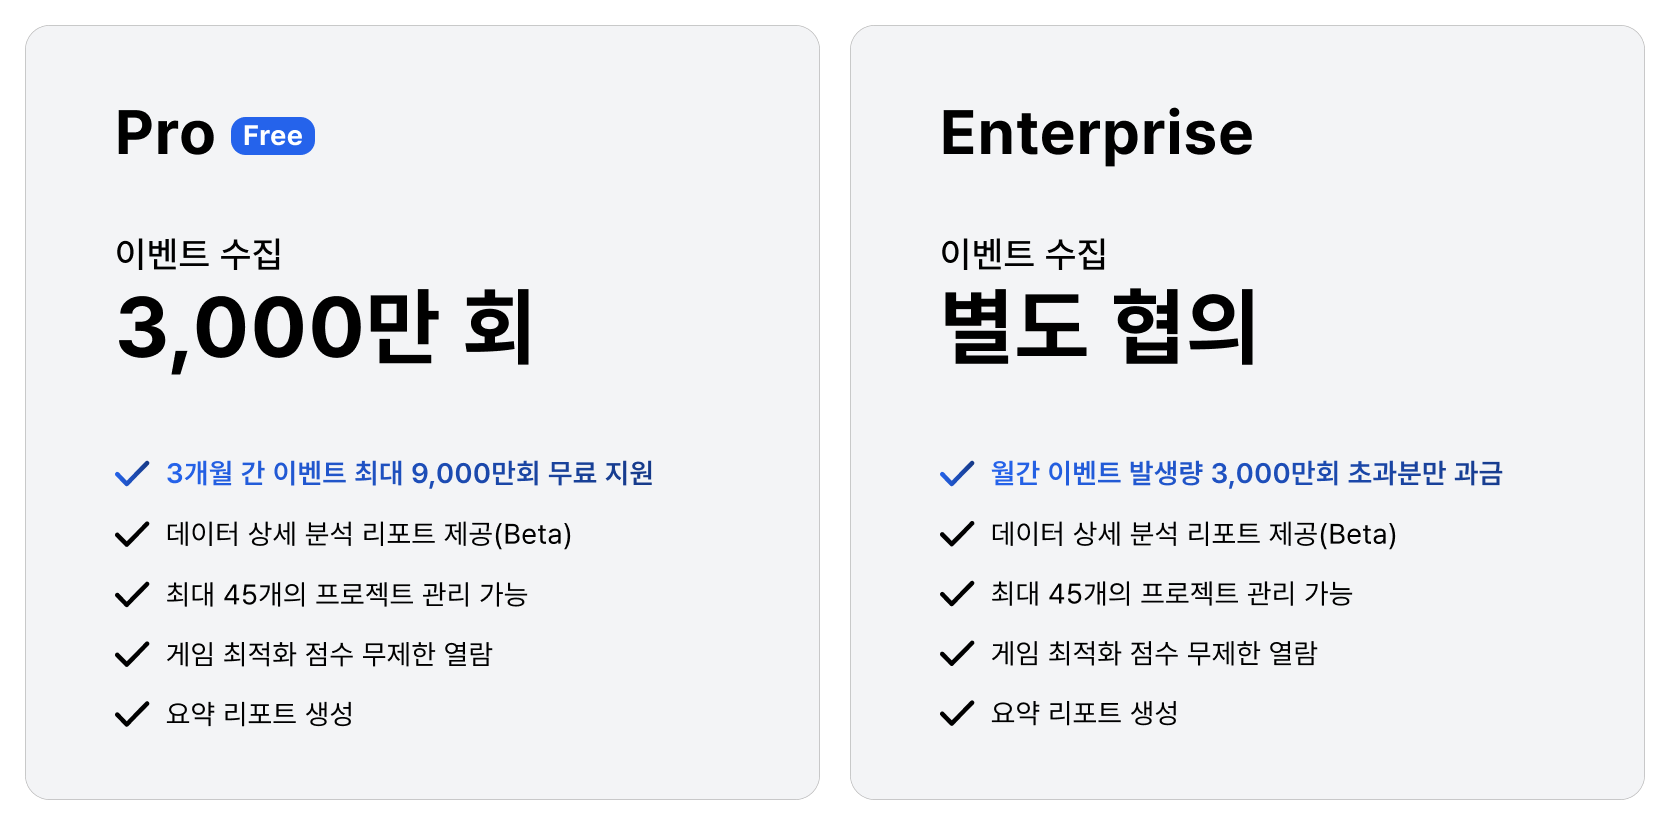1670x825 pixels.
Task: Click the blue Free badge beside Pro
Action: click(x=273, y=136)
